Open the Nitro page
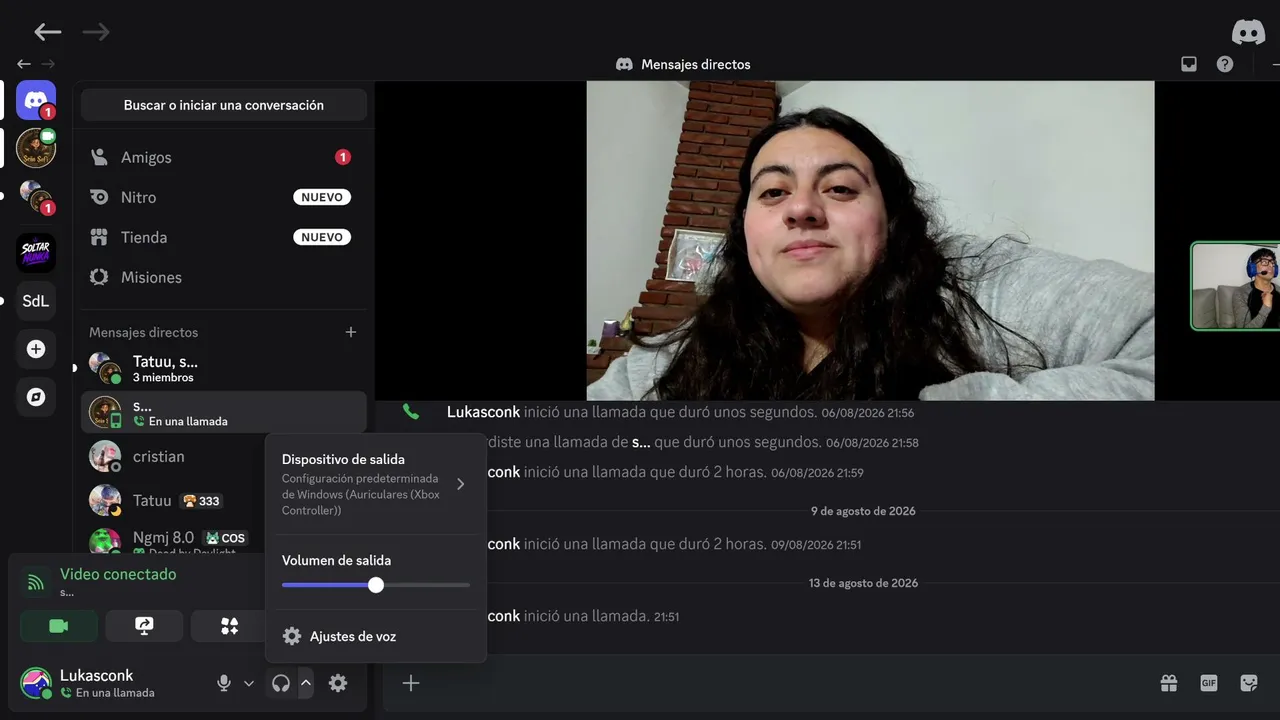This screenshot has width=1280, height=720. tap(224, 197)
